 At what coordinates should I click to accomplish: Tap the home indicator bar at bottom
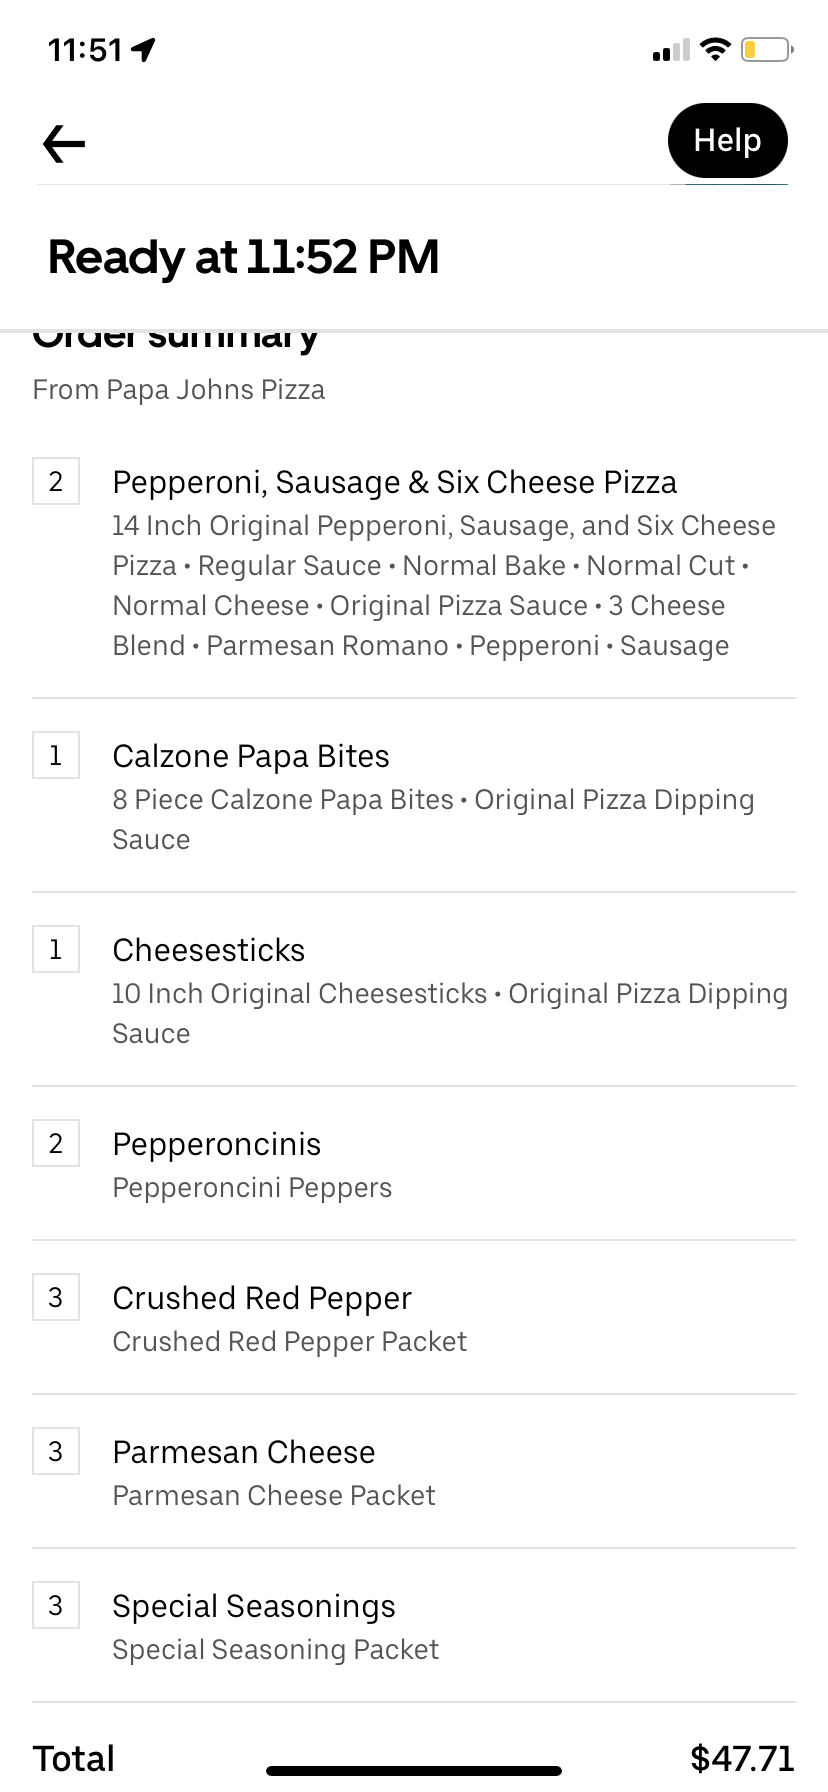pos(414,1771)
